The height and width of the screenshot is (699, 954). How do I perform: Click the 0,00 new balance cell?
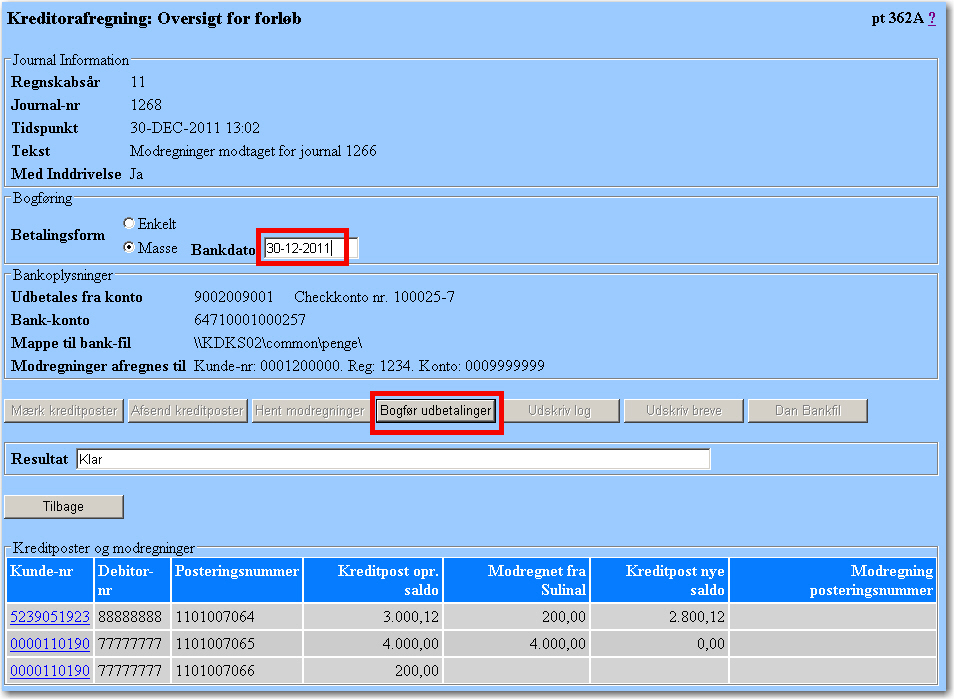coord(660,644)
